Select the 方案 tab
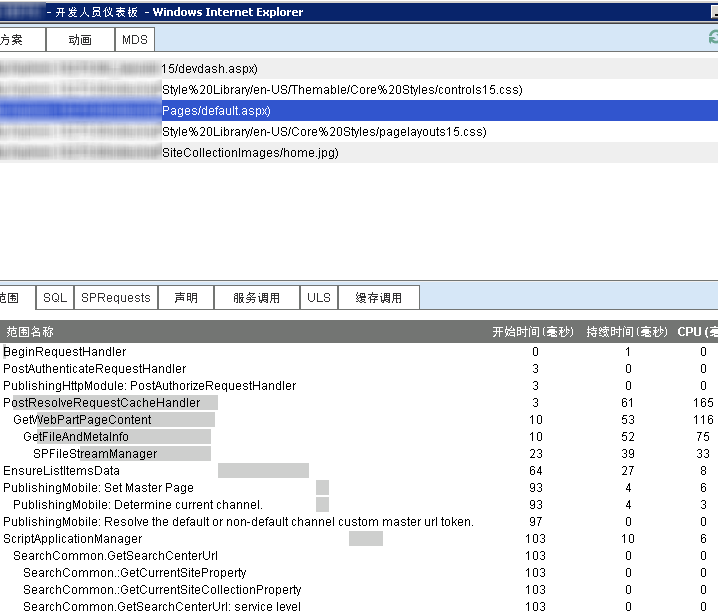The width and height of the screenshot is (718, 616). click(x=22, y=40)
